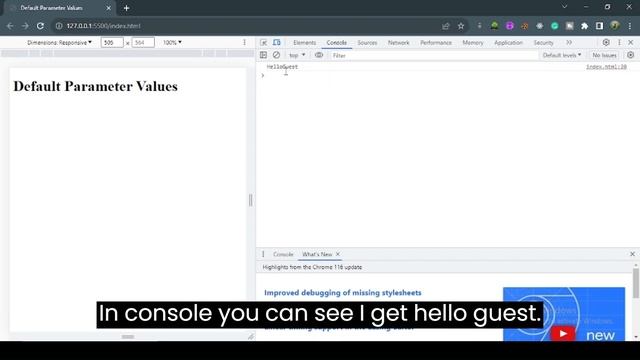Screen dimensions: 640x360
Task: Close the DevTools panel
Action: coord(631,42)
